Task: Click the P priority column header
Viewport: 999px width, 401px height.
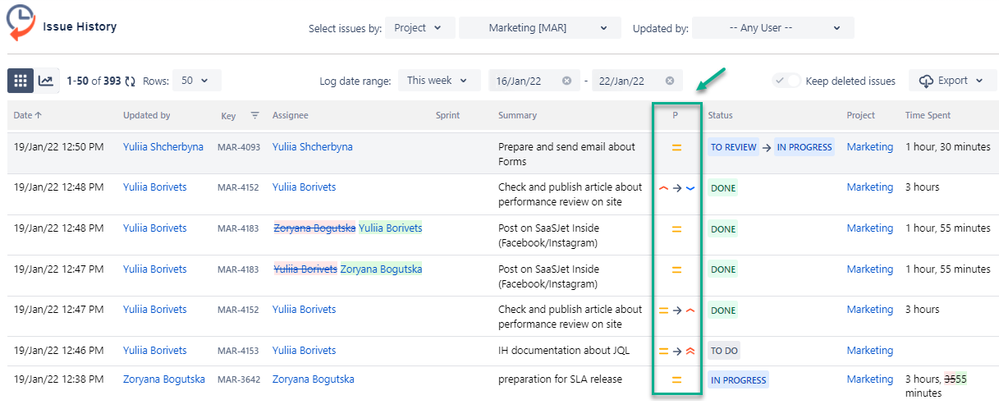Action: 675,115
